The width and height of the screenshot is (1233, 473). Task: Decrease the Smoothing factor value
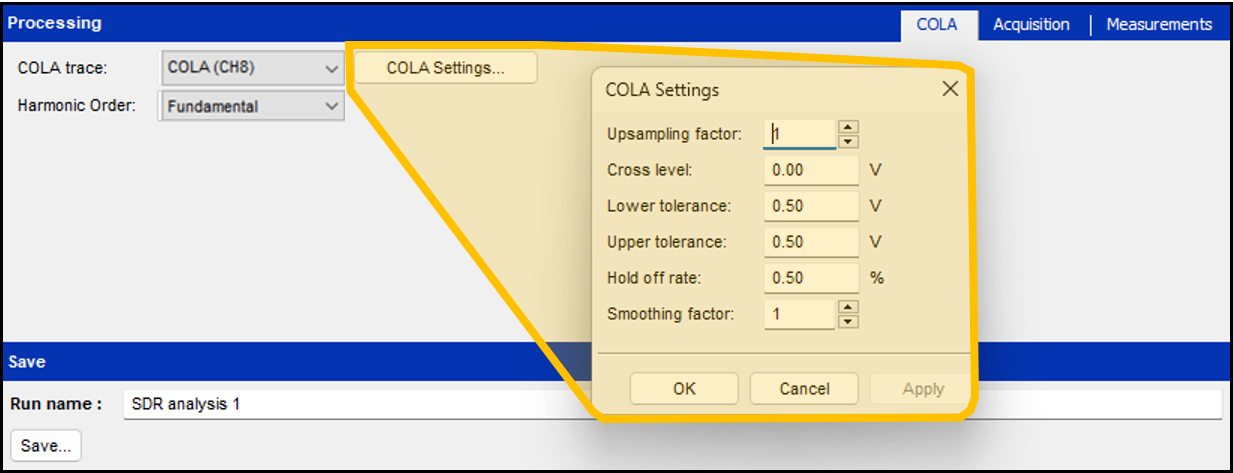[848, 321]
